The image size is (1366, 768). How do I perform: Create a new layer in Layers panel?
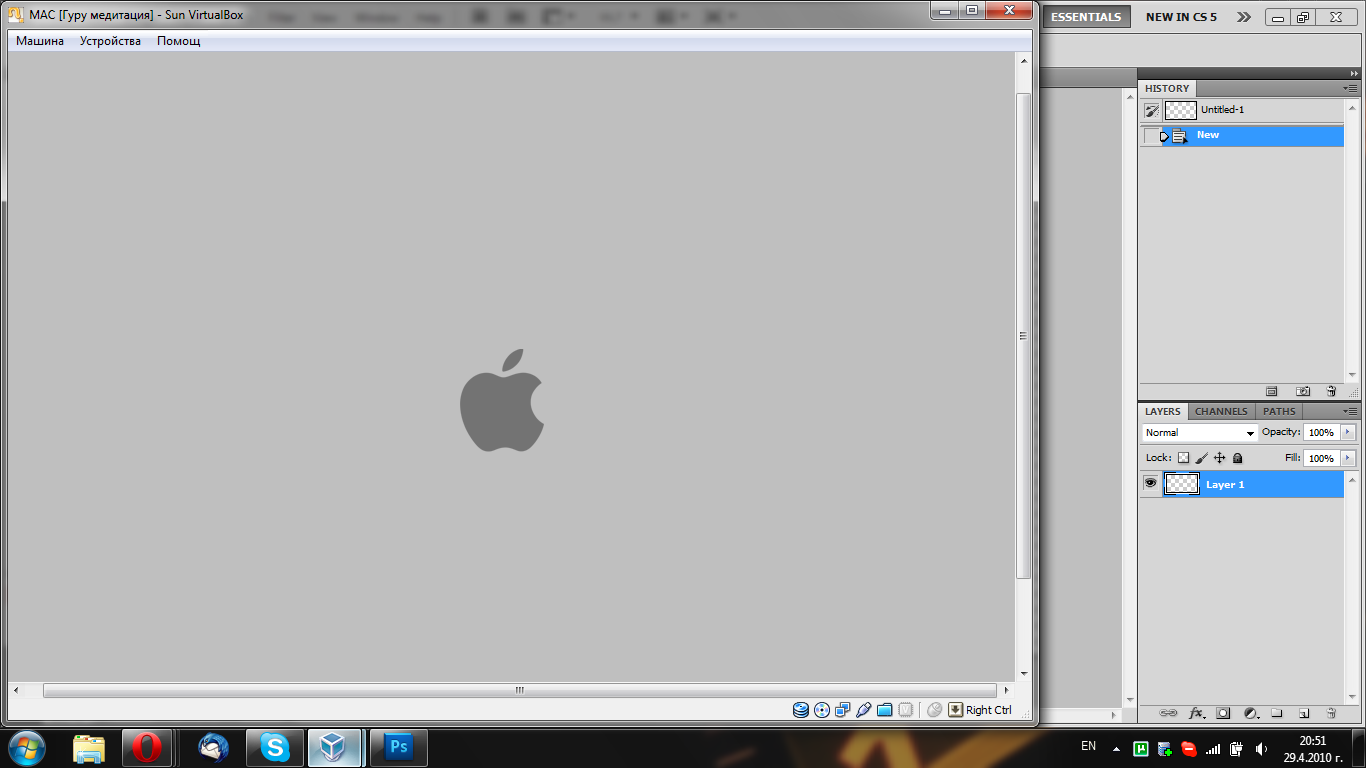click(x=1304, y=713)
